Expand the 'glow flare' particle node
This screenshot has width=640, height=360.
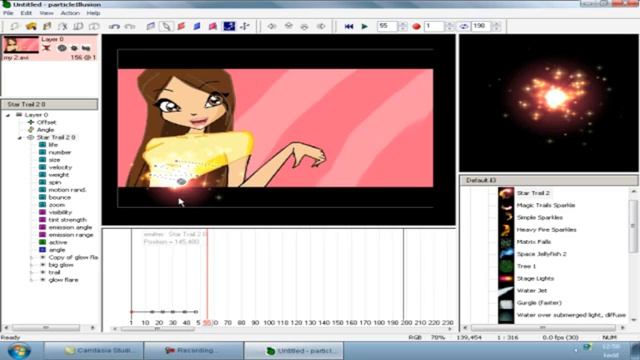[31, 280]
